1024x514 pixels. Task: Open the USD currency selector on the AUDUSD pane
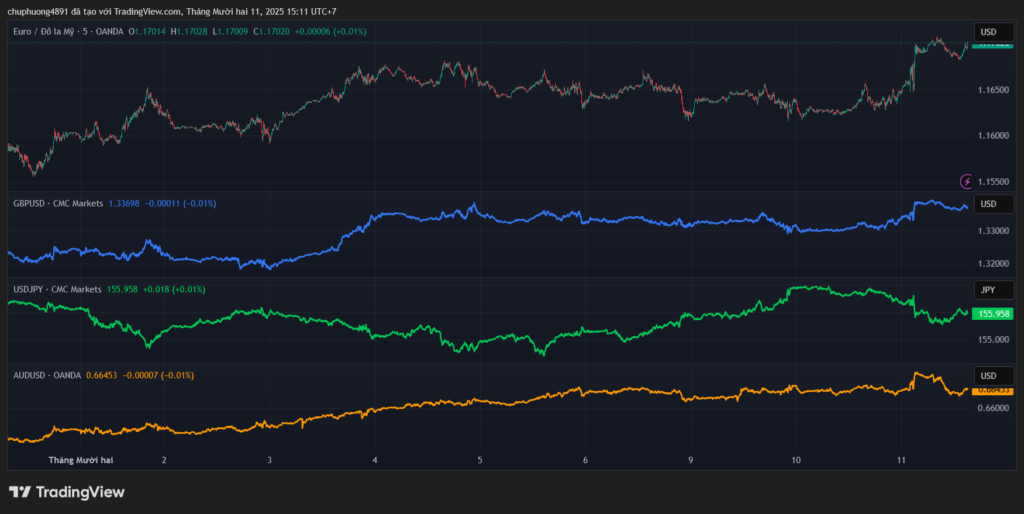click(x=988, y=375)
